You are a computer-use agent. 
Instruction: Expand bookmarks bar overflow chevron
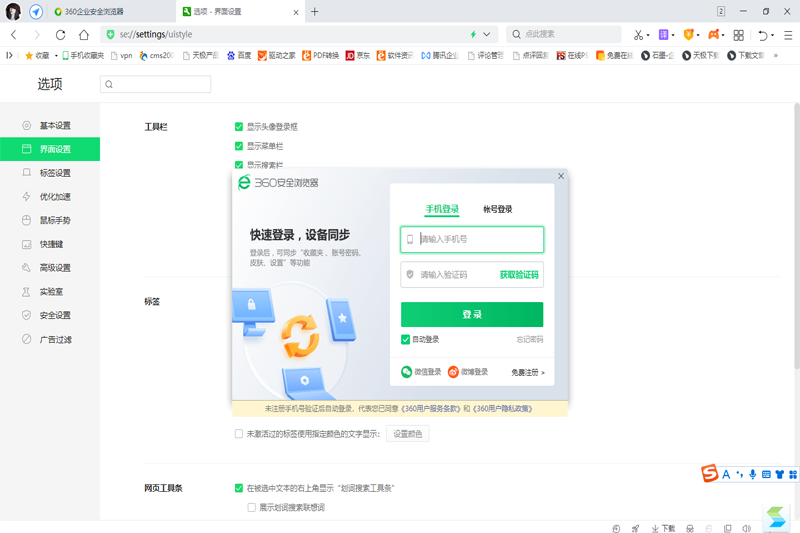tap(776, 55)
